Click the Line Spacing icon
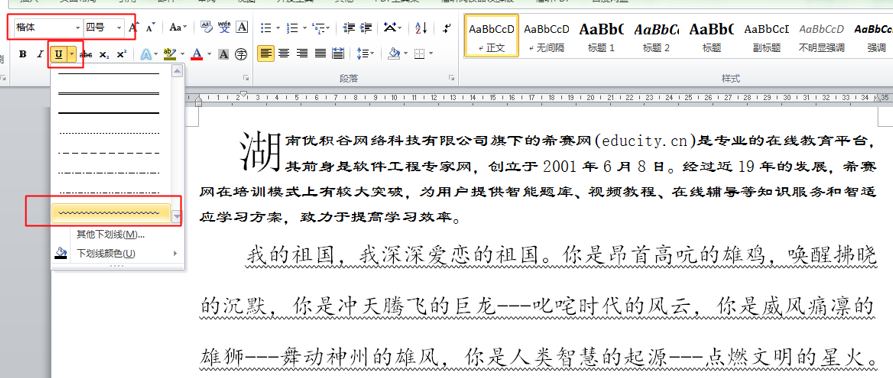Screen dimensions: 893x378 pos(363,54)
